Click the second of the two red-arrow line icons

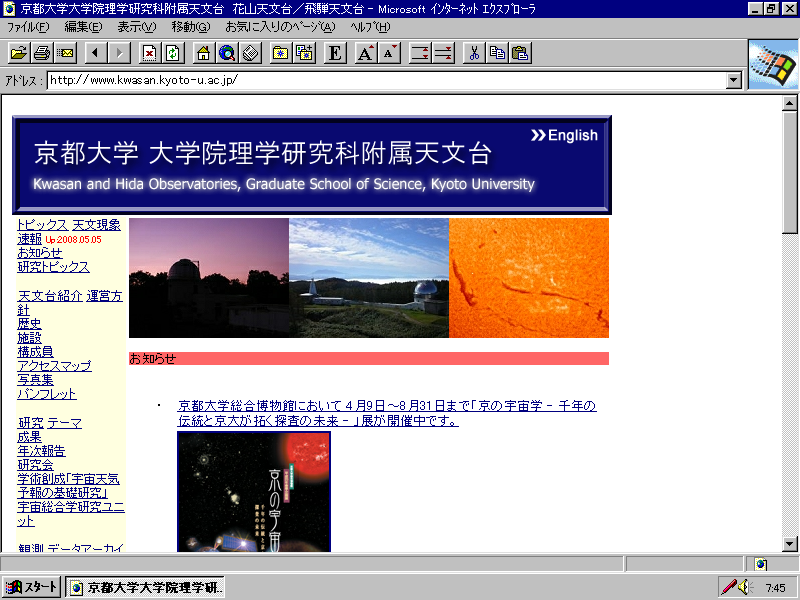click(x=443, y=53)
